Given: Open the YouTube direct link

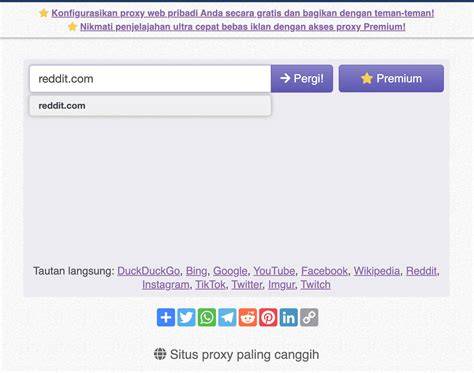Looking at the screenshot, I should [x=274, y=271].
